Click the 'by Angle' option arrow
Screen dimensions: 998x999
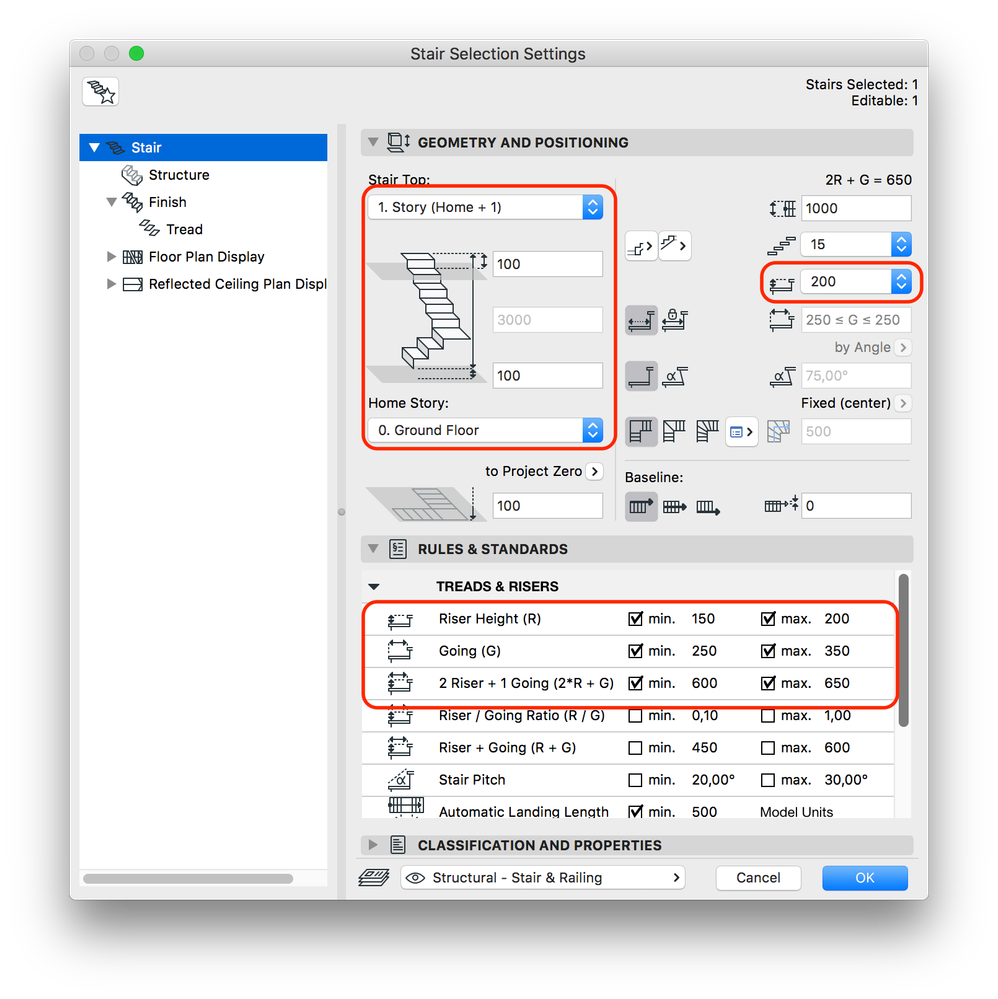(902, 348)
